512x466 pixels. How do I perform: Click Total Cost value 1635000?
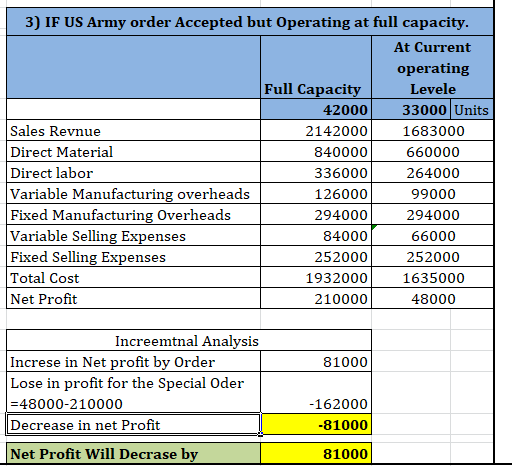[x=432, y=277]
